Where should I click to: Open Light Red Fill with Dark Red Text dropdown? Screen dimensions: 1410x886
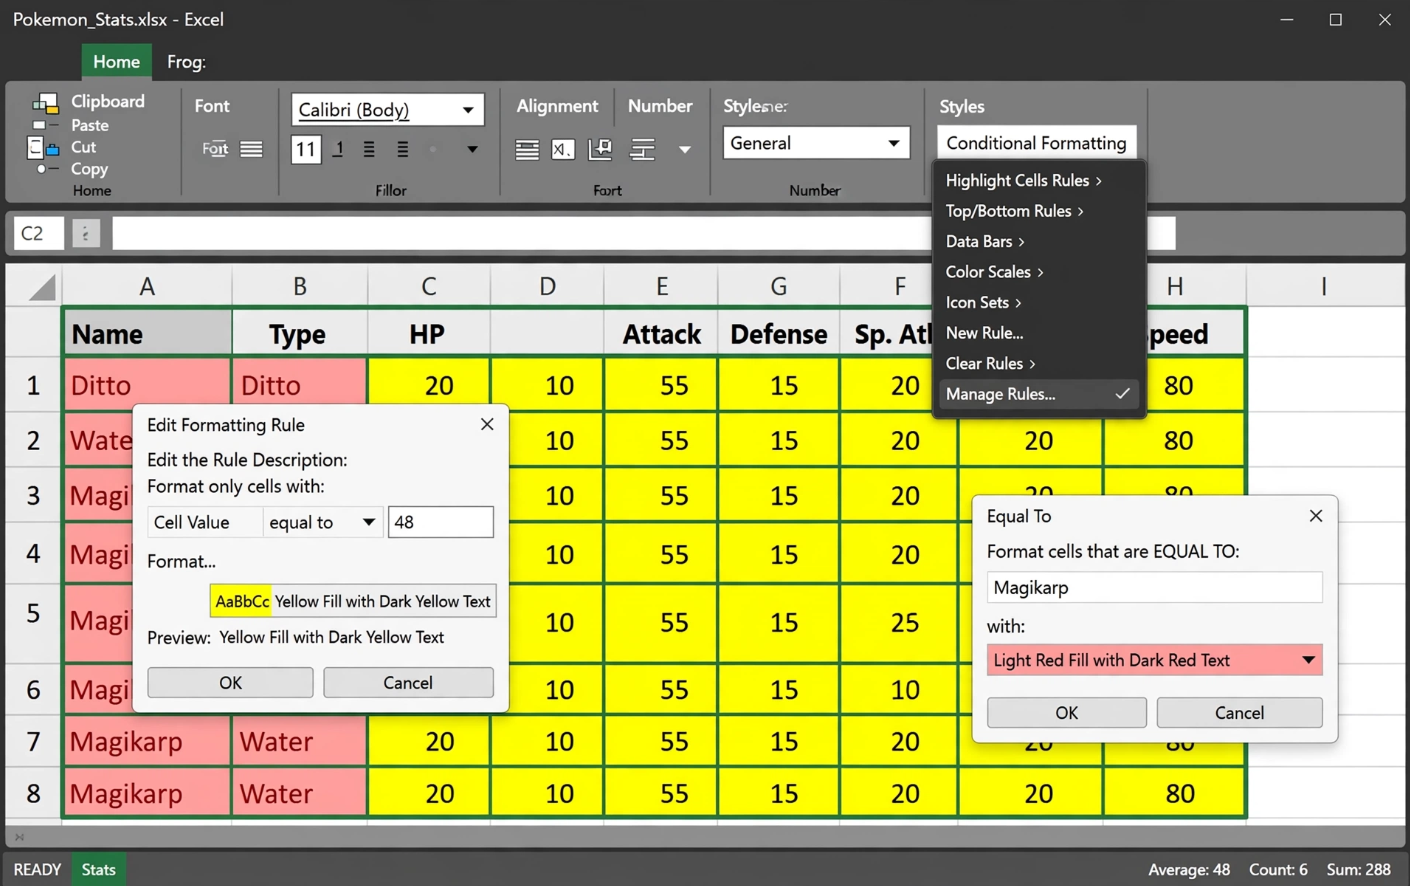click(x=1155, y=660)
